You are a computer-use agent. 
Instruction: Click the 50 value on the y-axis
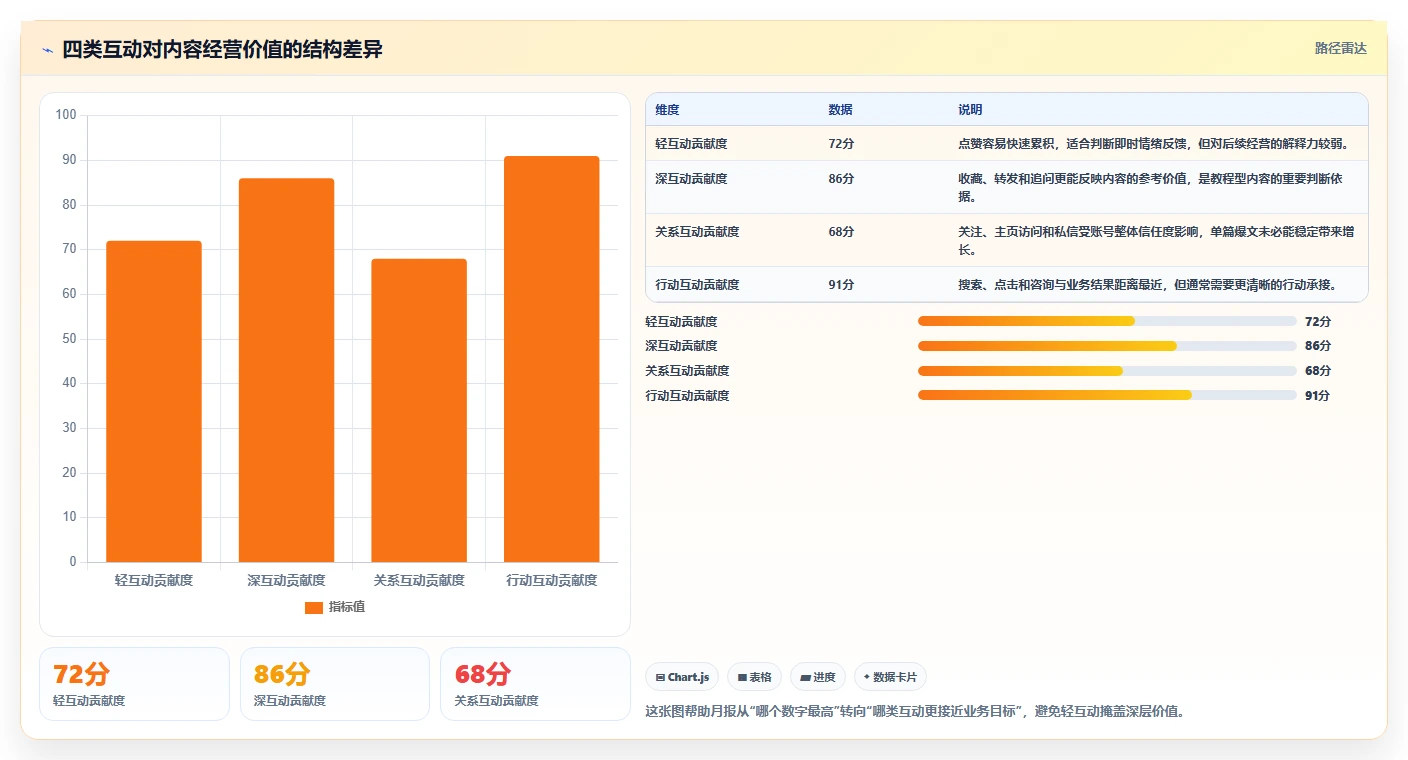coord(69,339)
